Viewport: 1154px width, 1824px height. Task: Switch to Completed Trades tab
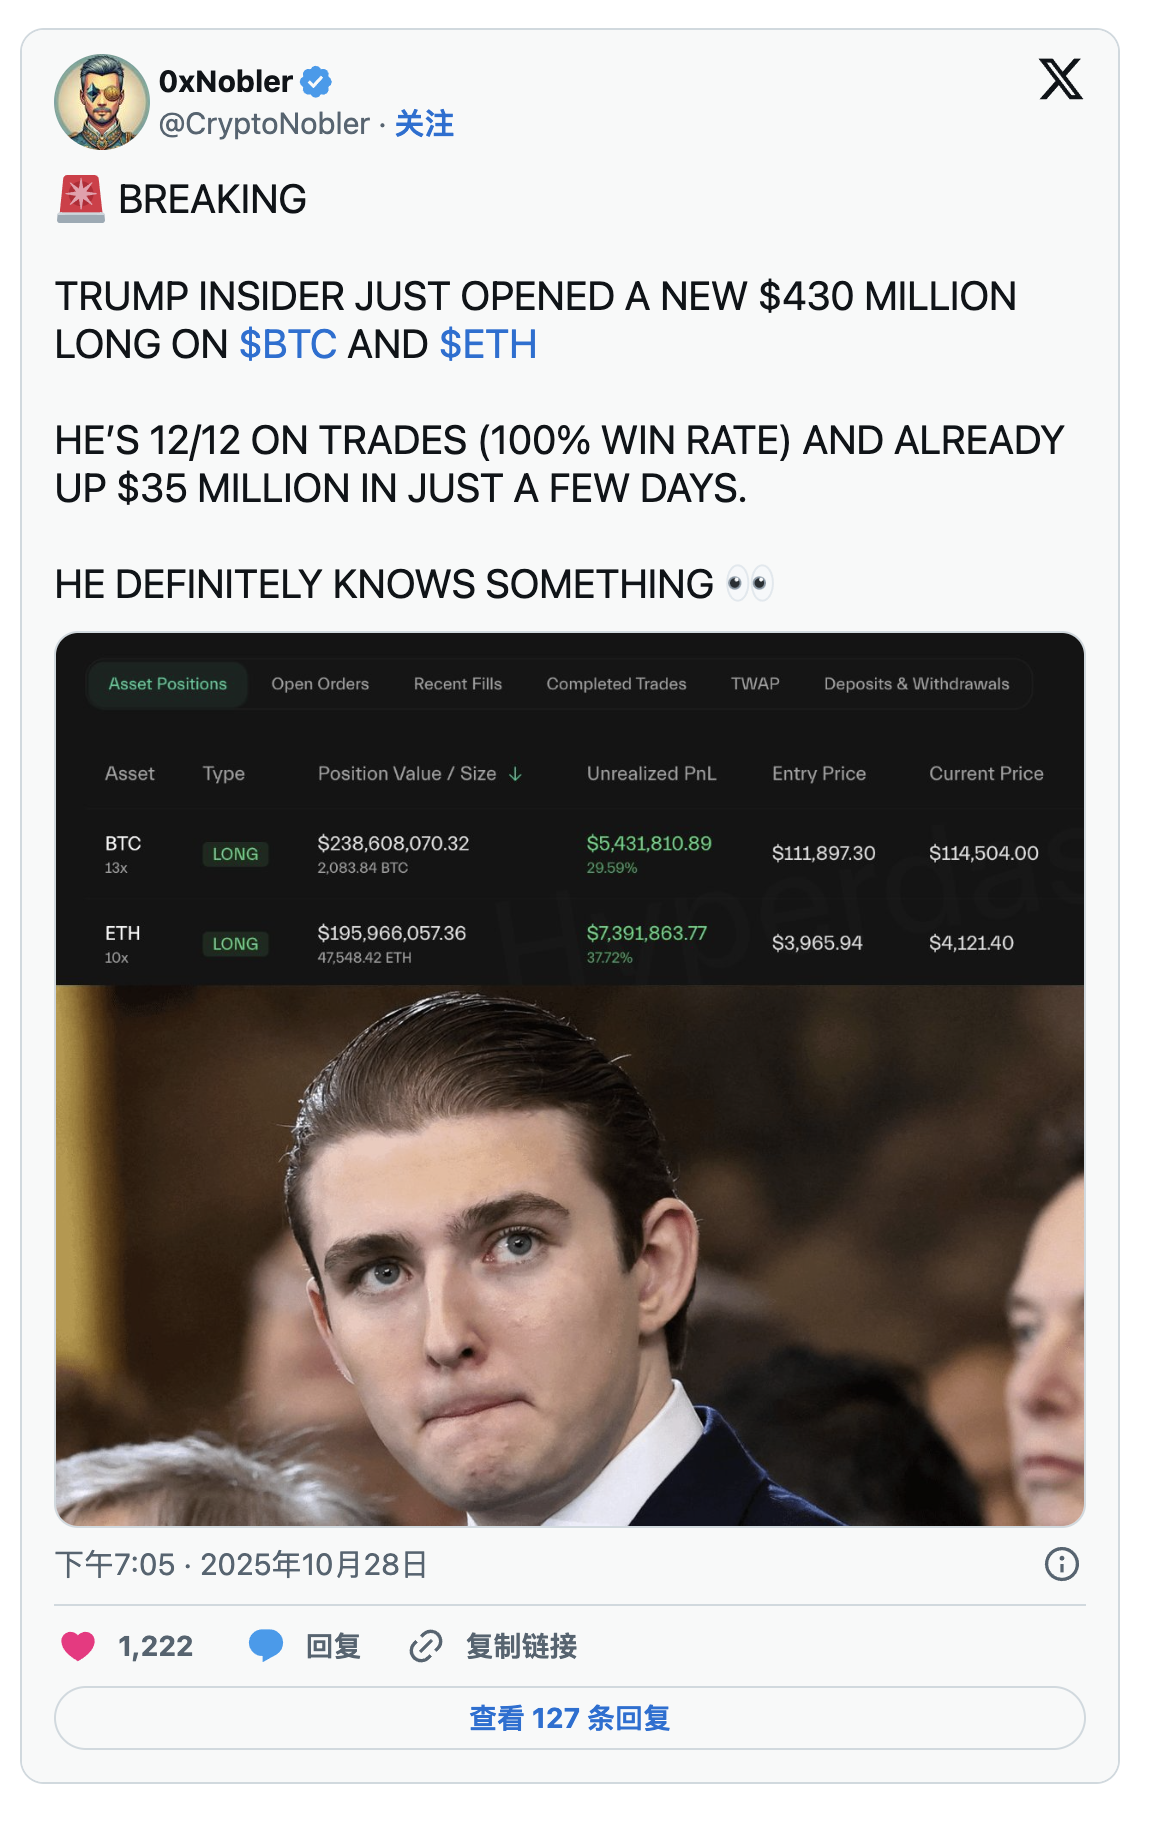click(616, 684)
